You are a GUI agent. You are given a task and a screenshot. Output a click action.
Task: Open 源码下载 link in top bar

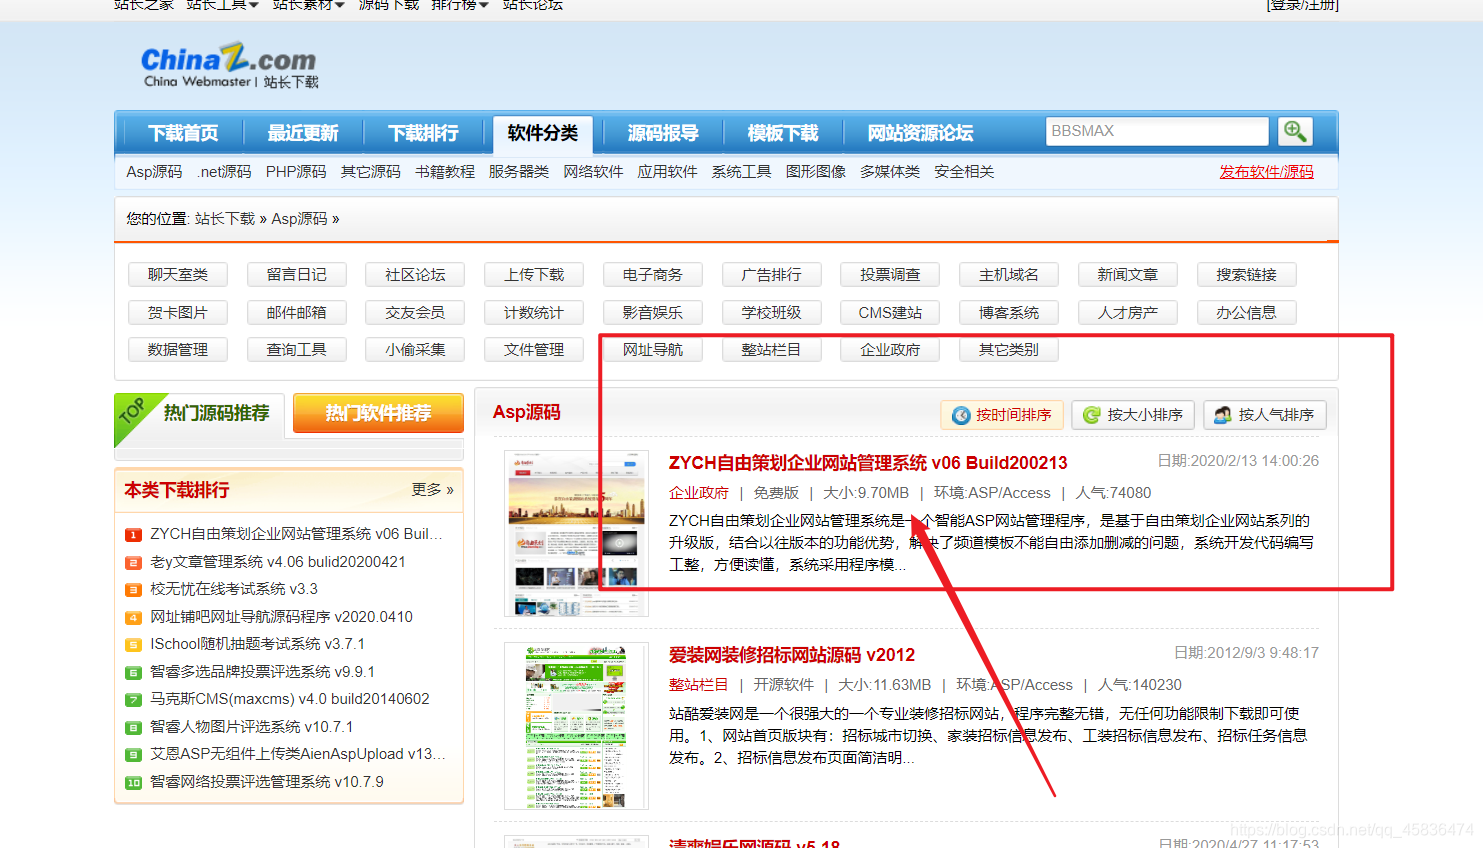click(389, 5)
